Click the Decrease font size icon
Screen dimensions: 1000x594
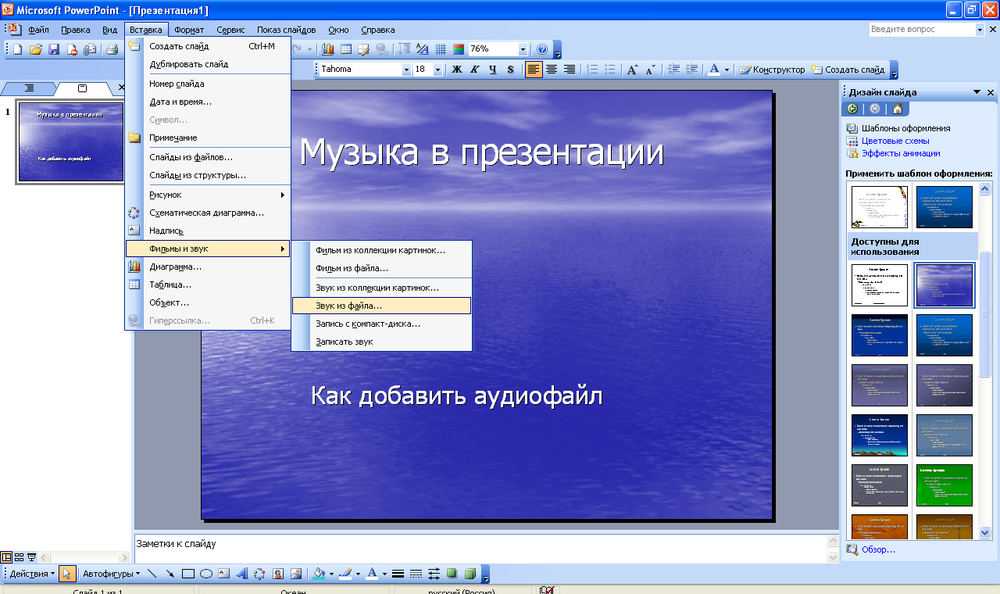[x=650, y=70]
